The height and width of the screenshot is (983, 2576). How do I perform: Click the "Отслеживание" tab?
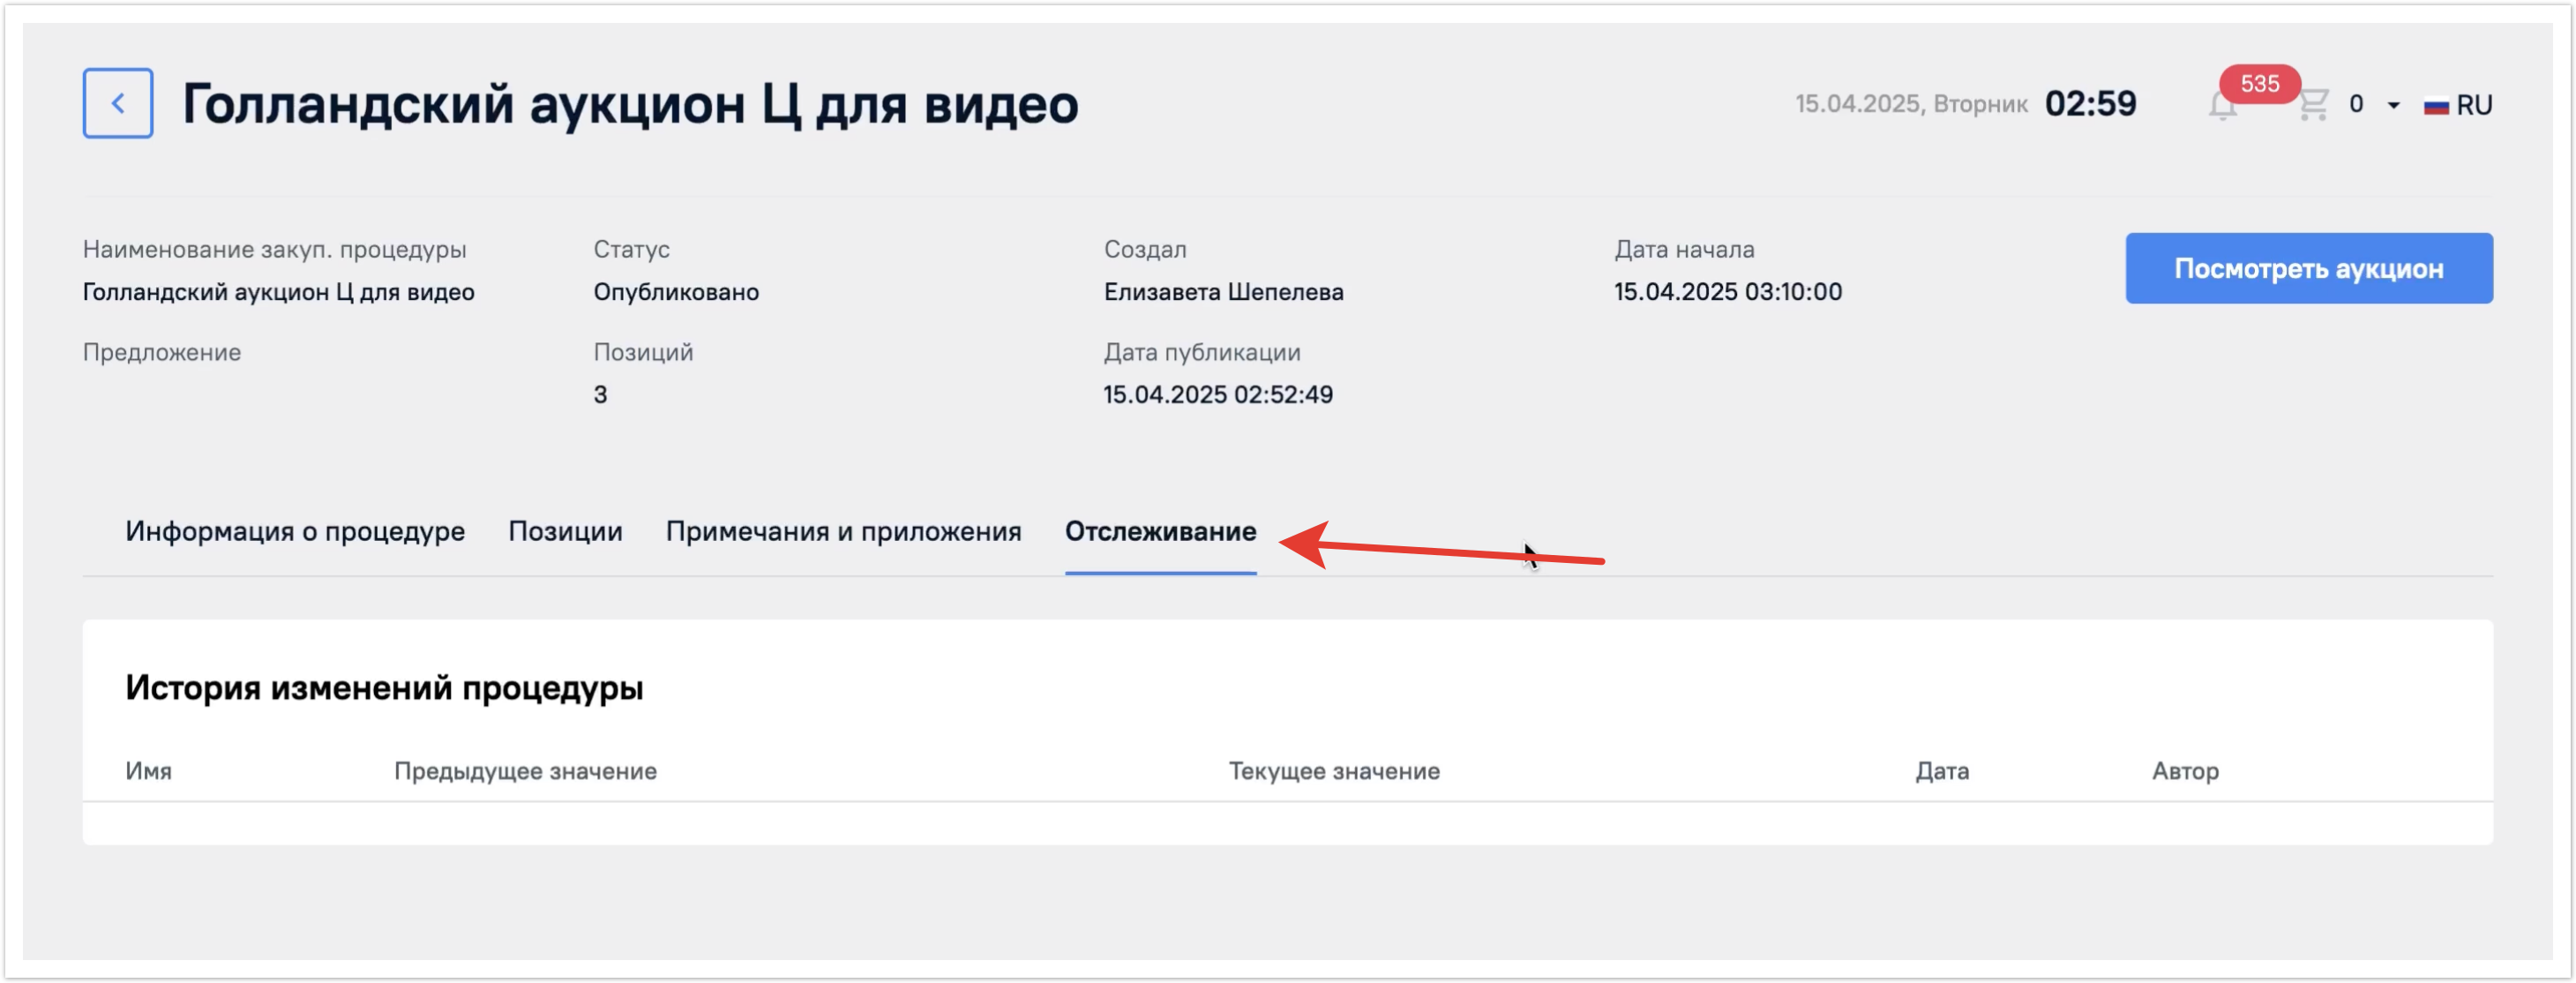point(1160,531)
